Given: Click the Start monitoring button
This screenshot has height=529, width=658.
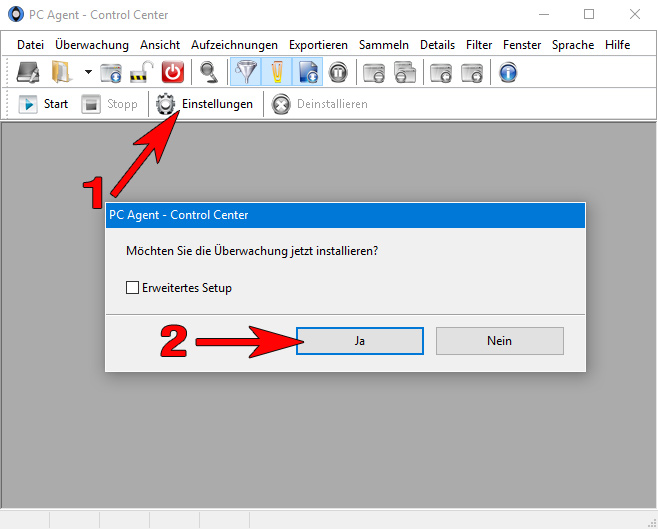Looking at the screenshot, I should tap(43, 104).
